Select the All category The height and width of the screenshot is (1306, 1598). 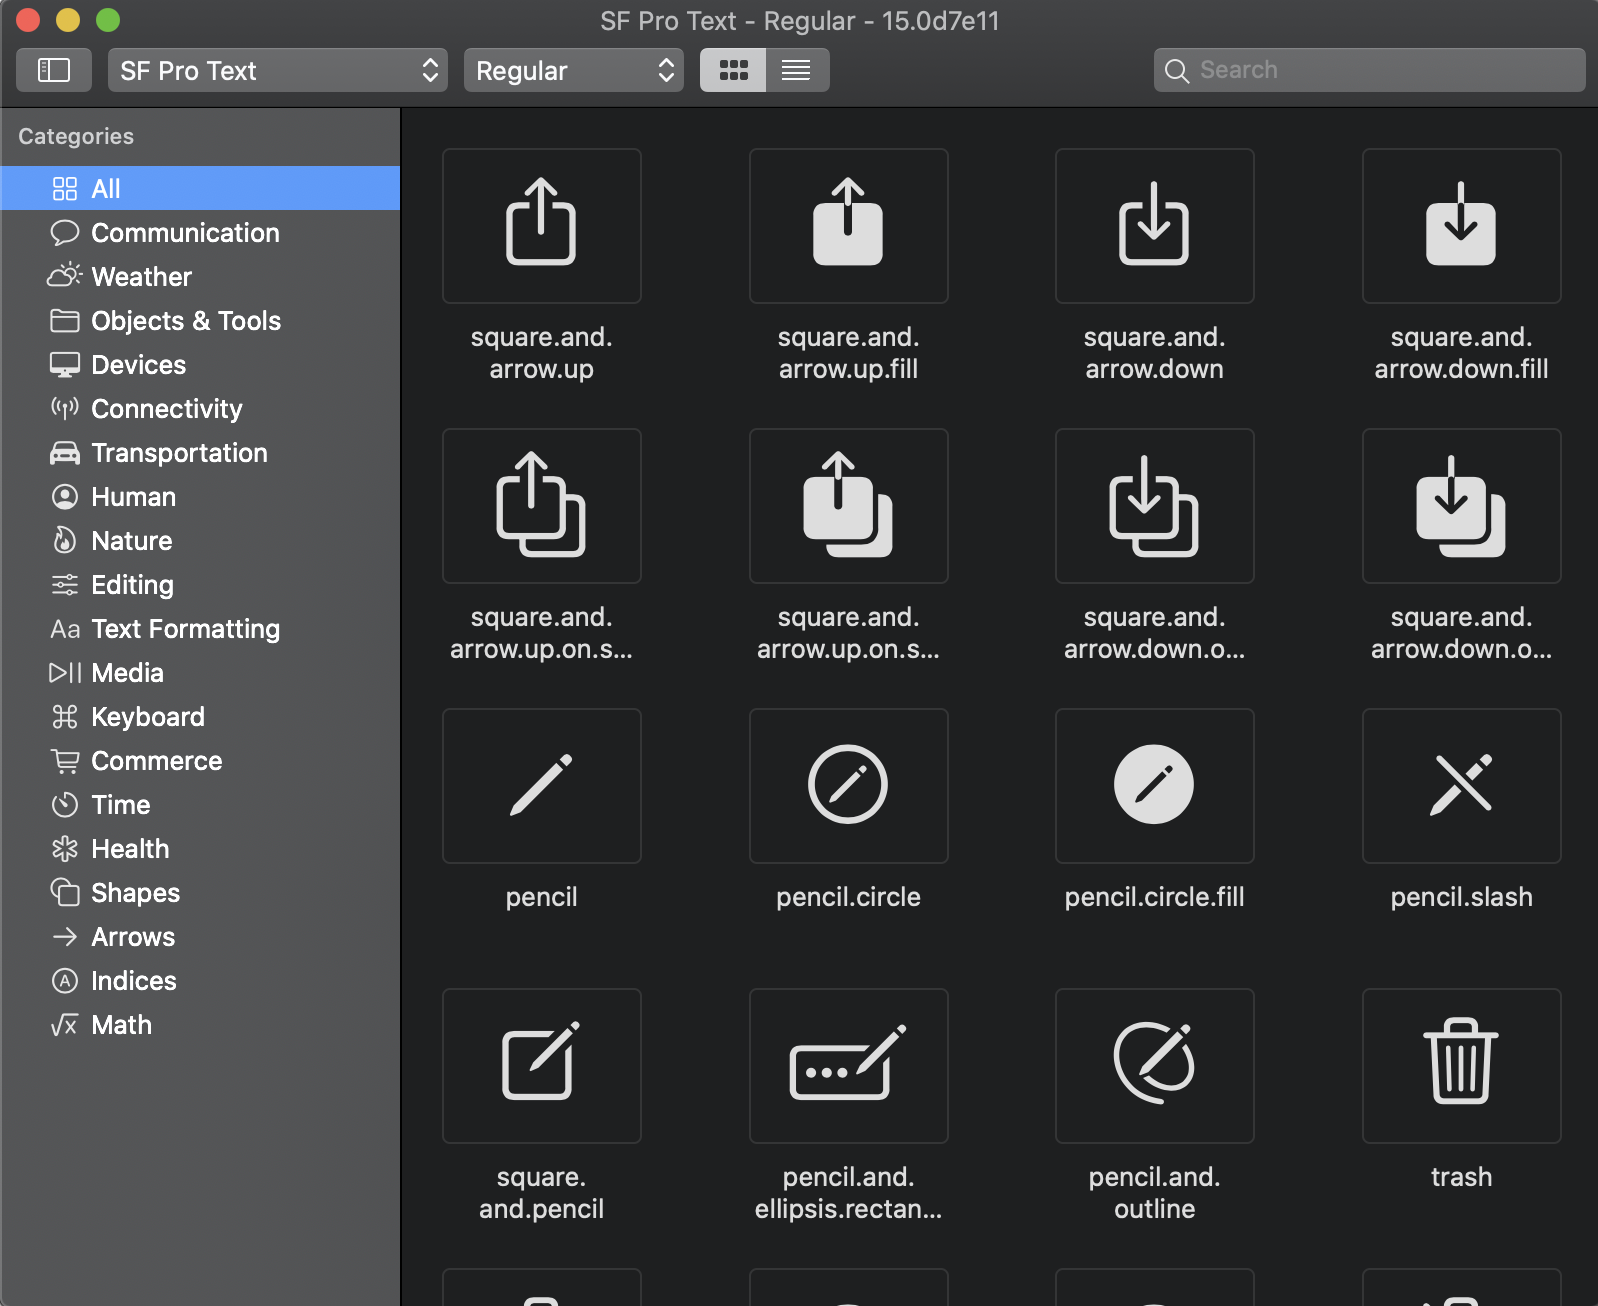point(200,188)
